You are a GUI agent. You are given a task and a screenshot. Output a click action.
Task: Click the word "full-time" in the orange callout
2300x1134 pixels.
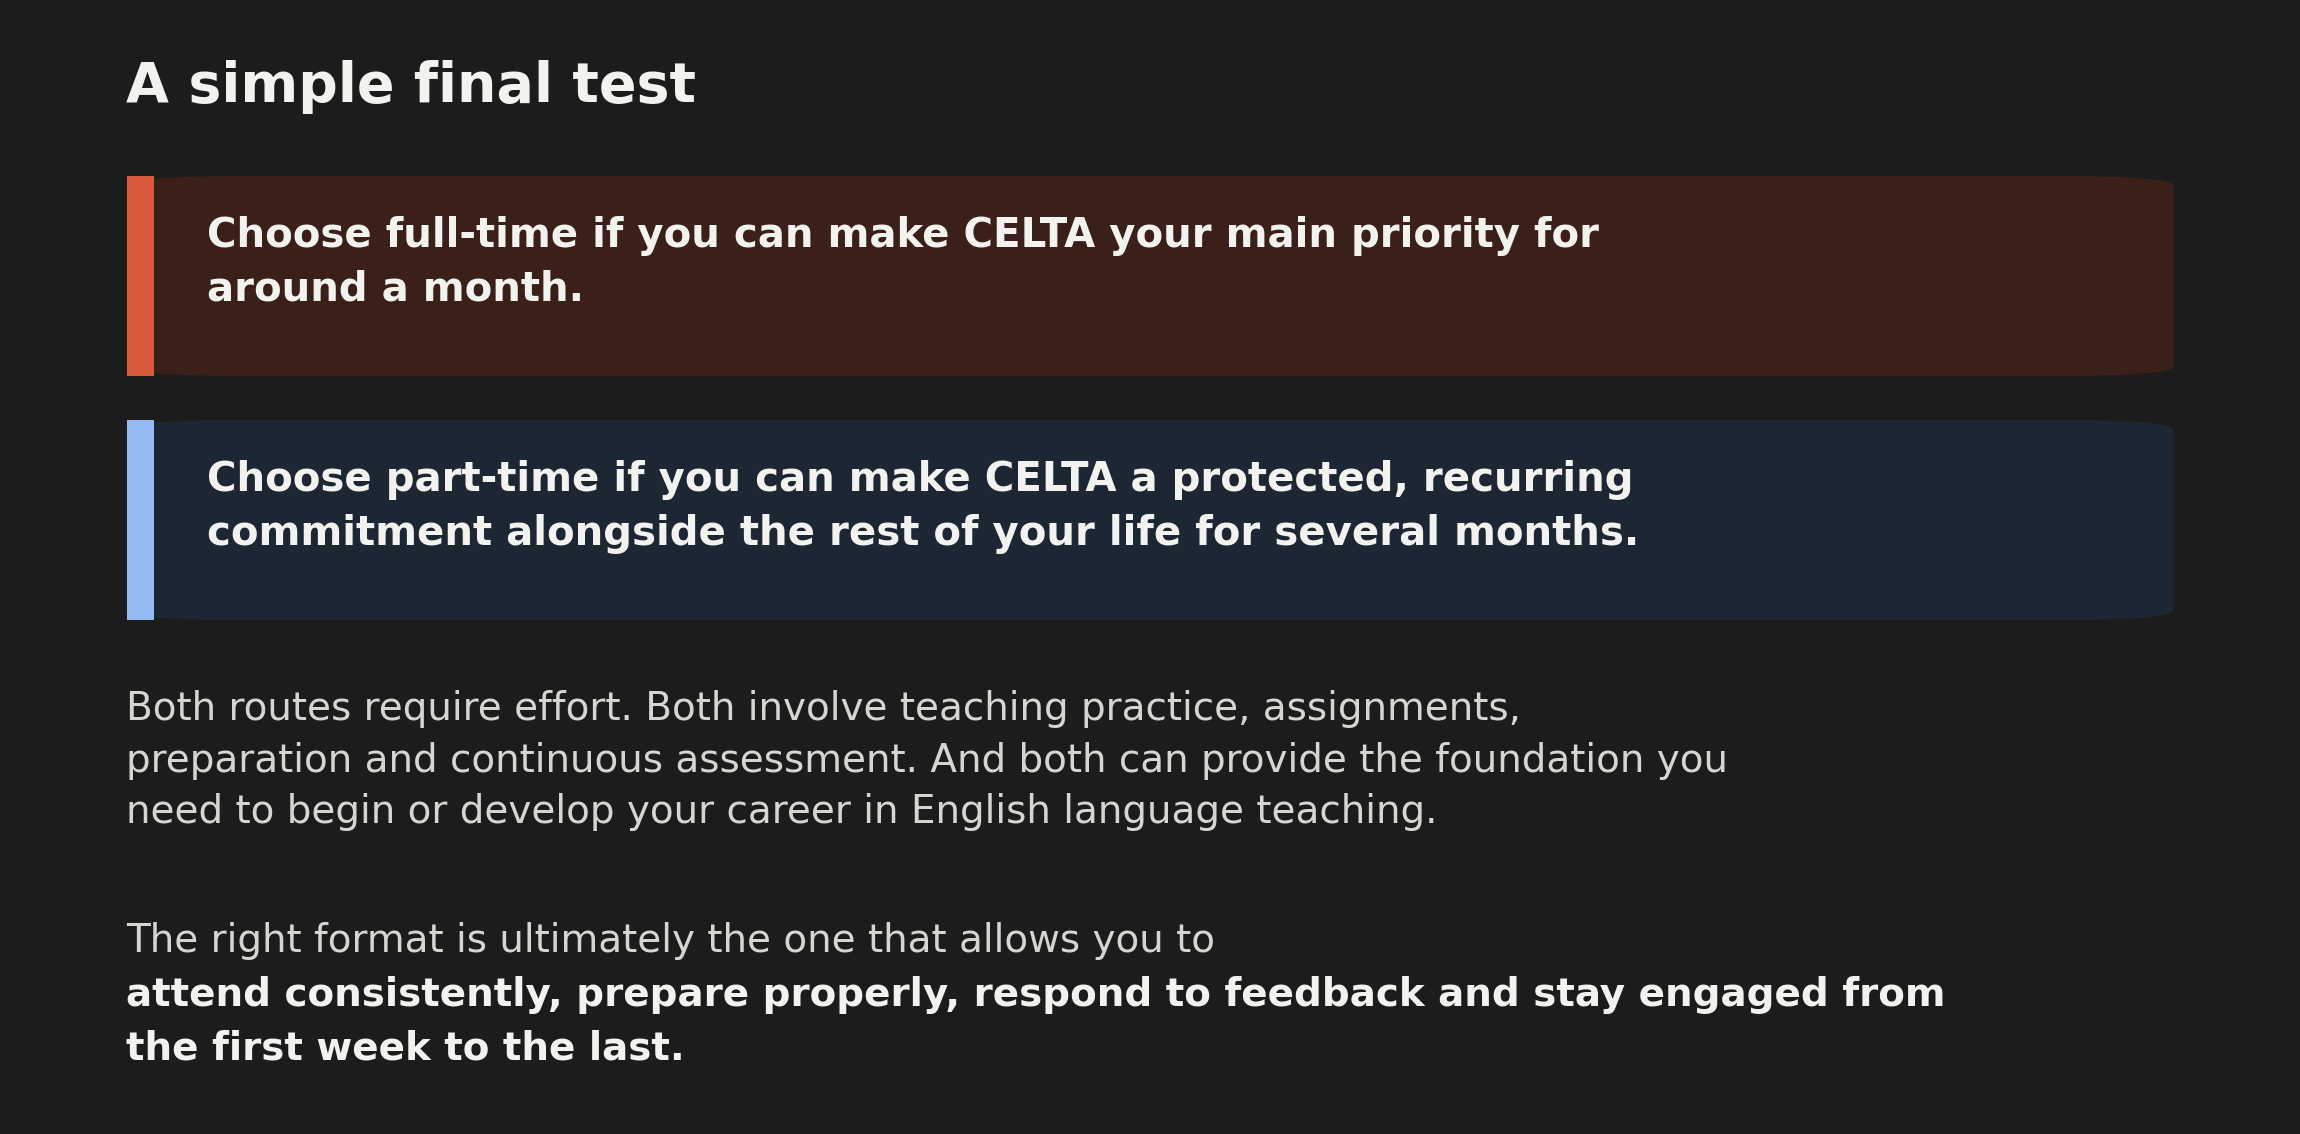[x=482, y=234]
